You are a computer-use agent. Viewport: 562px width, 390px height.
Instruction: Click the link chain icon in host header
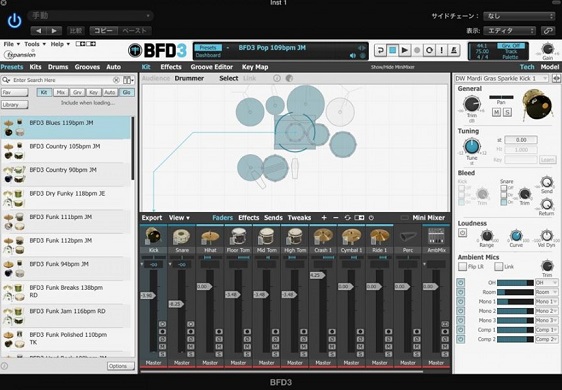(x=548, y=31)
